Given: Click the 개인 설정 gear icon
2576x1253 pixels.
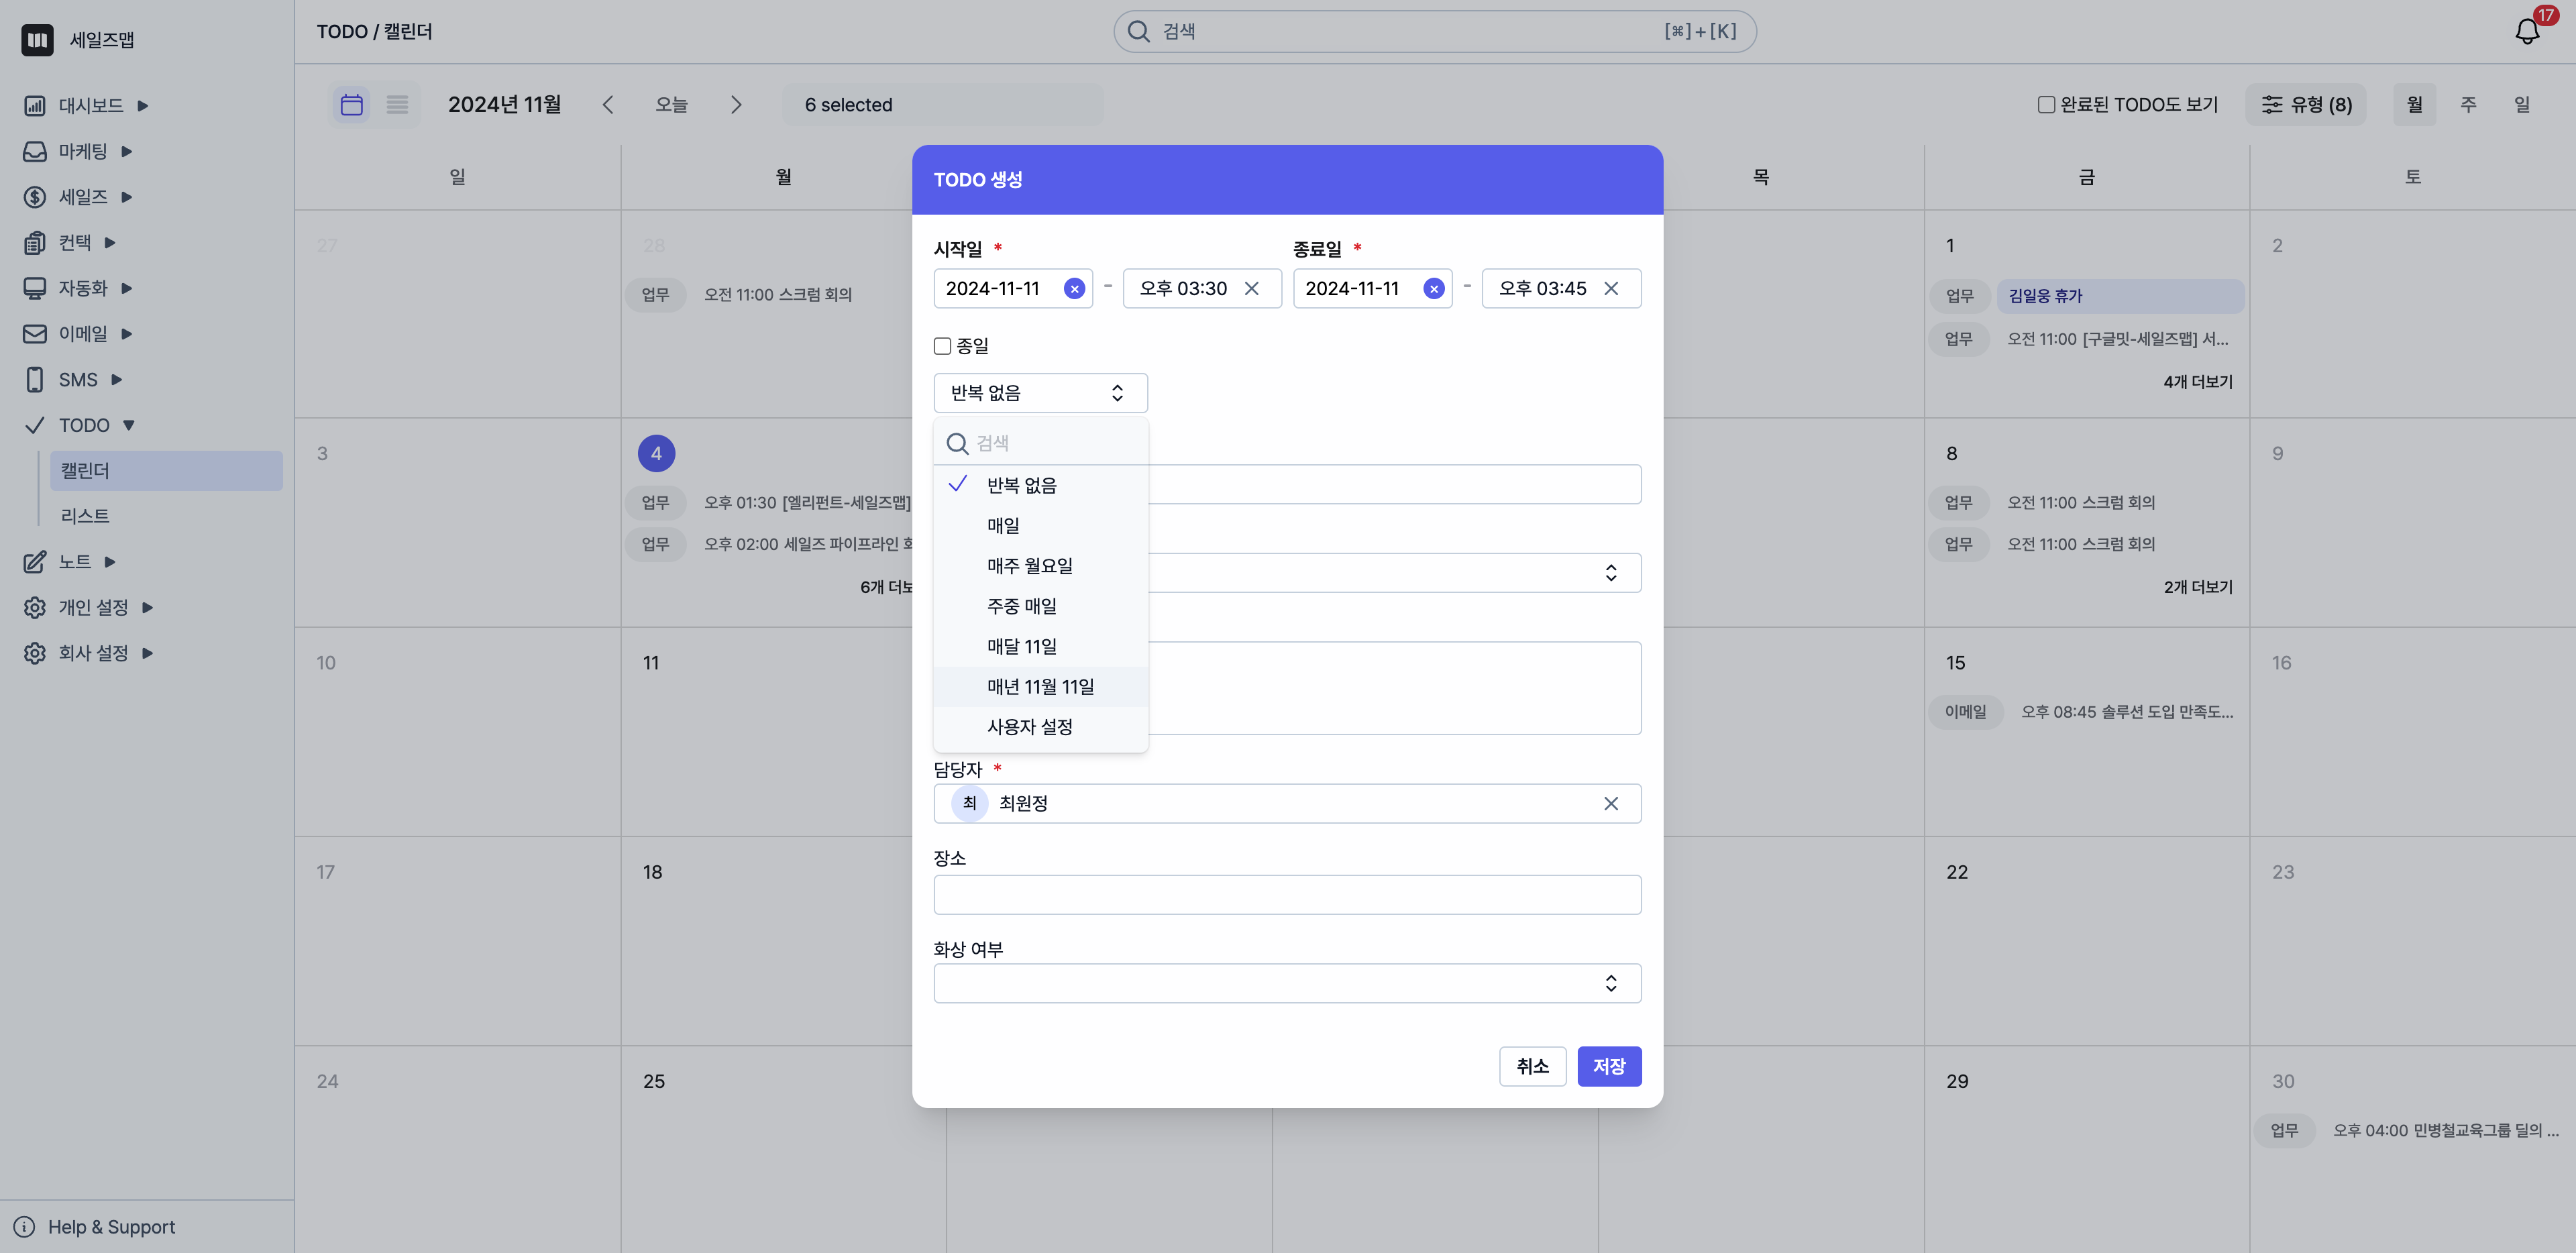Looking at the screenshot, I should (35, 608).
